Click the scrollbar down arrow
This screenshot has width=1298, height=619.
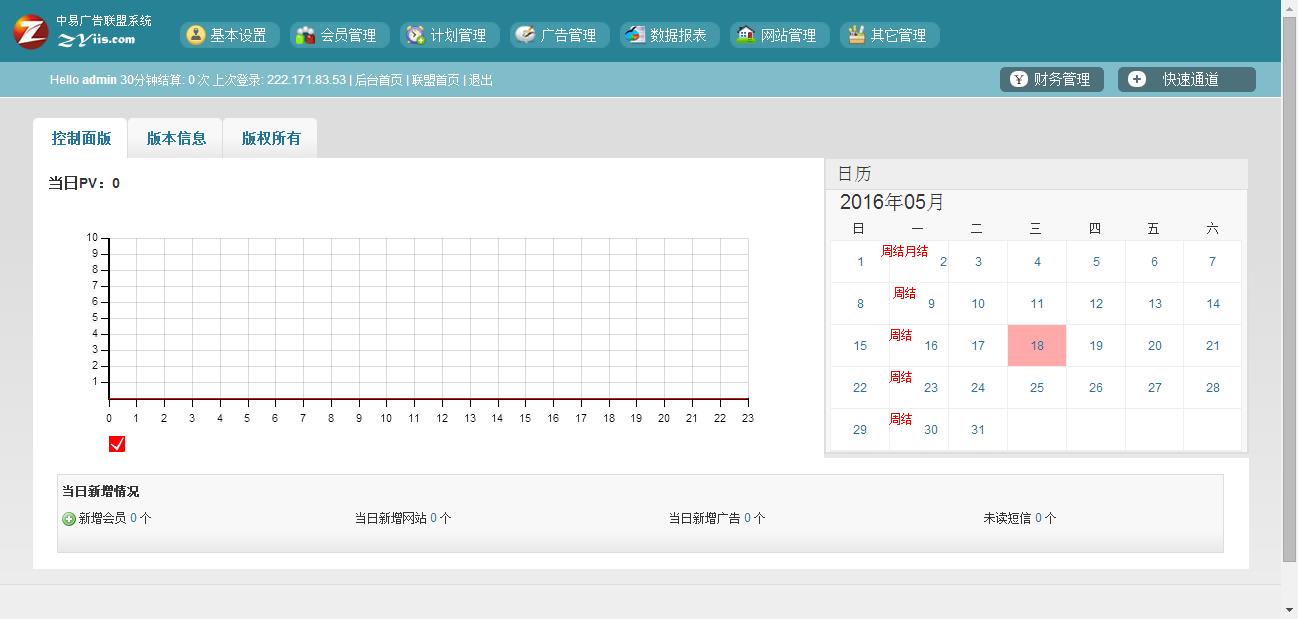(1289, 609)
